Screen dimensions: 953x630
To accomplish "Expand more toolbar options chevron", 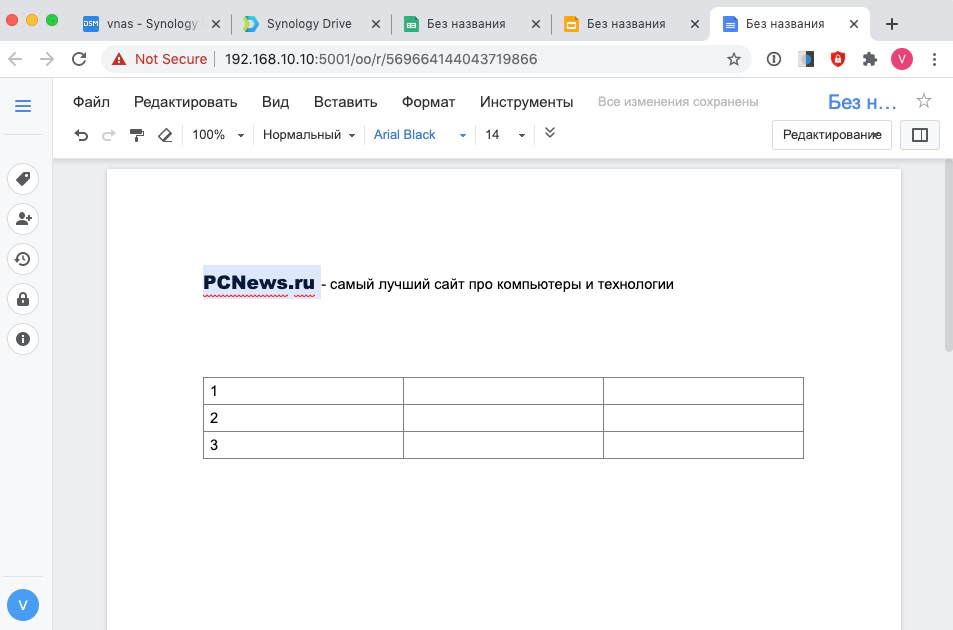I will pyautogui.click(x=549, y=133).
